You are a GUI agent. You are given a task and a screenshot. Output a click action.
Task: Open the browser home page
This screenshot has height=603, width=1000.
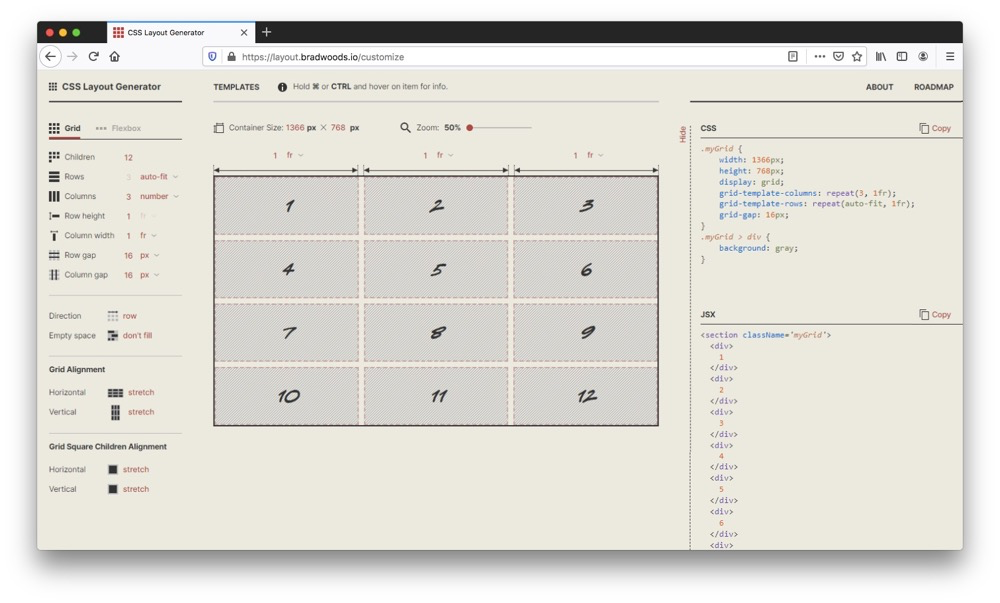click(115, 57)
